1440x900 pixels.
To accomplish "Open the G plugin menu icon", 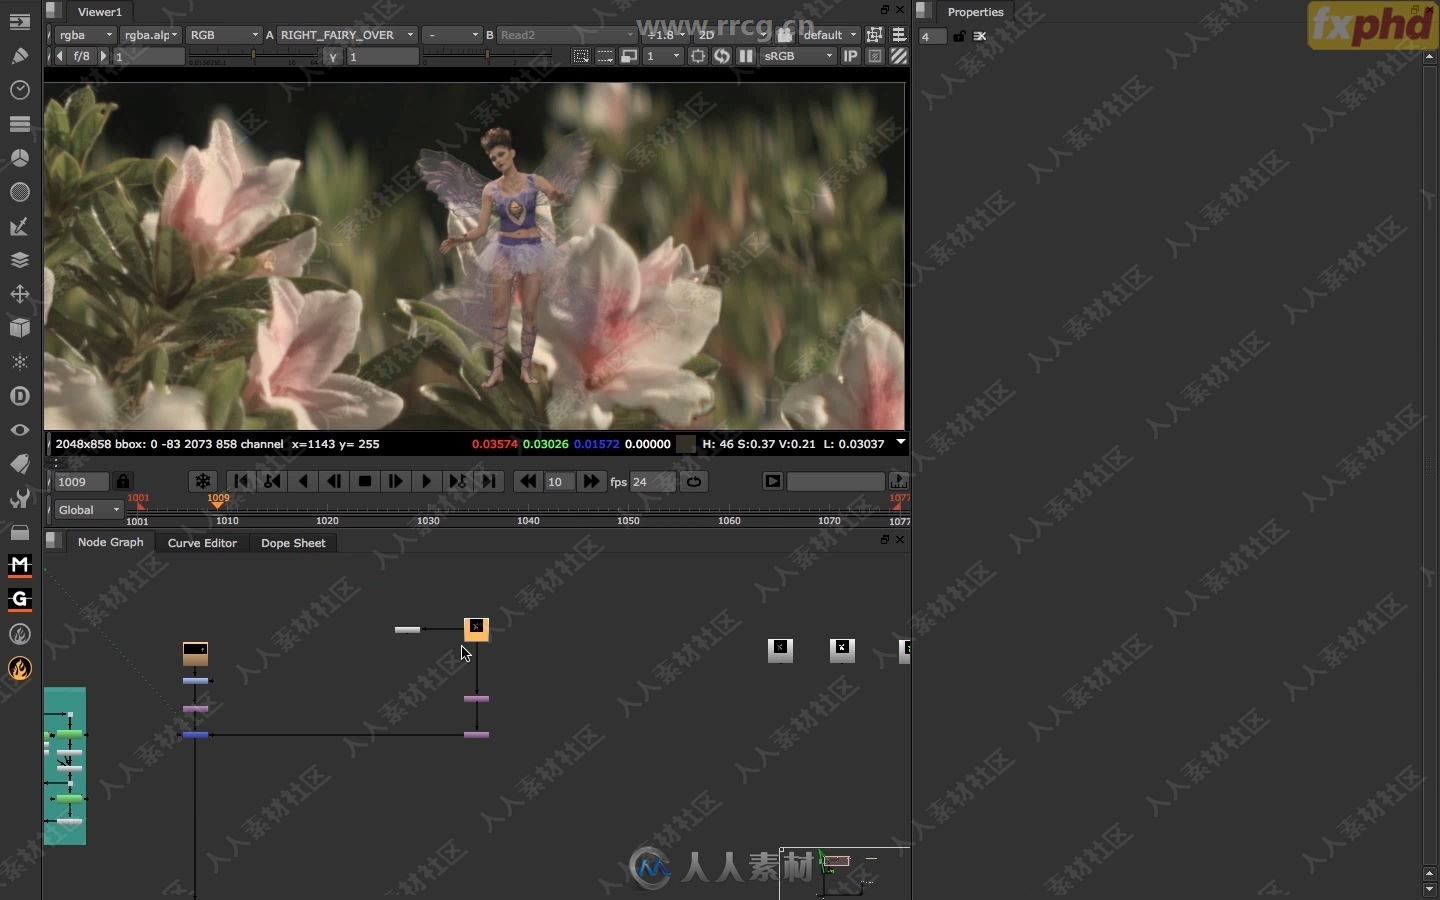I will click(x=19, y=600).
